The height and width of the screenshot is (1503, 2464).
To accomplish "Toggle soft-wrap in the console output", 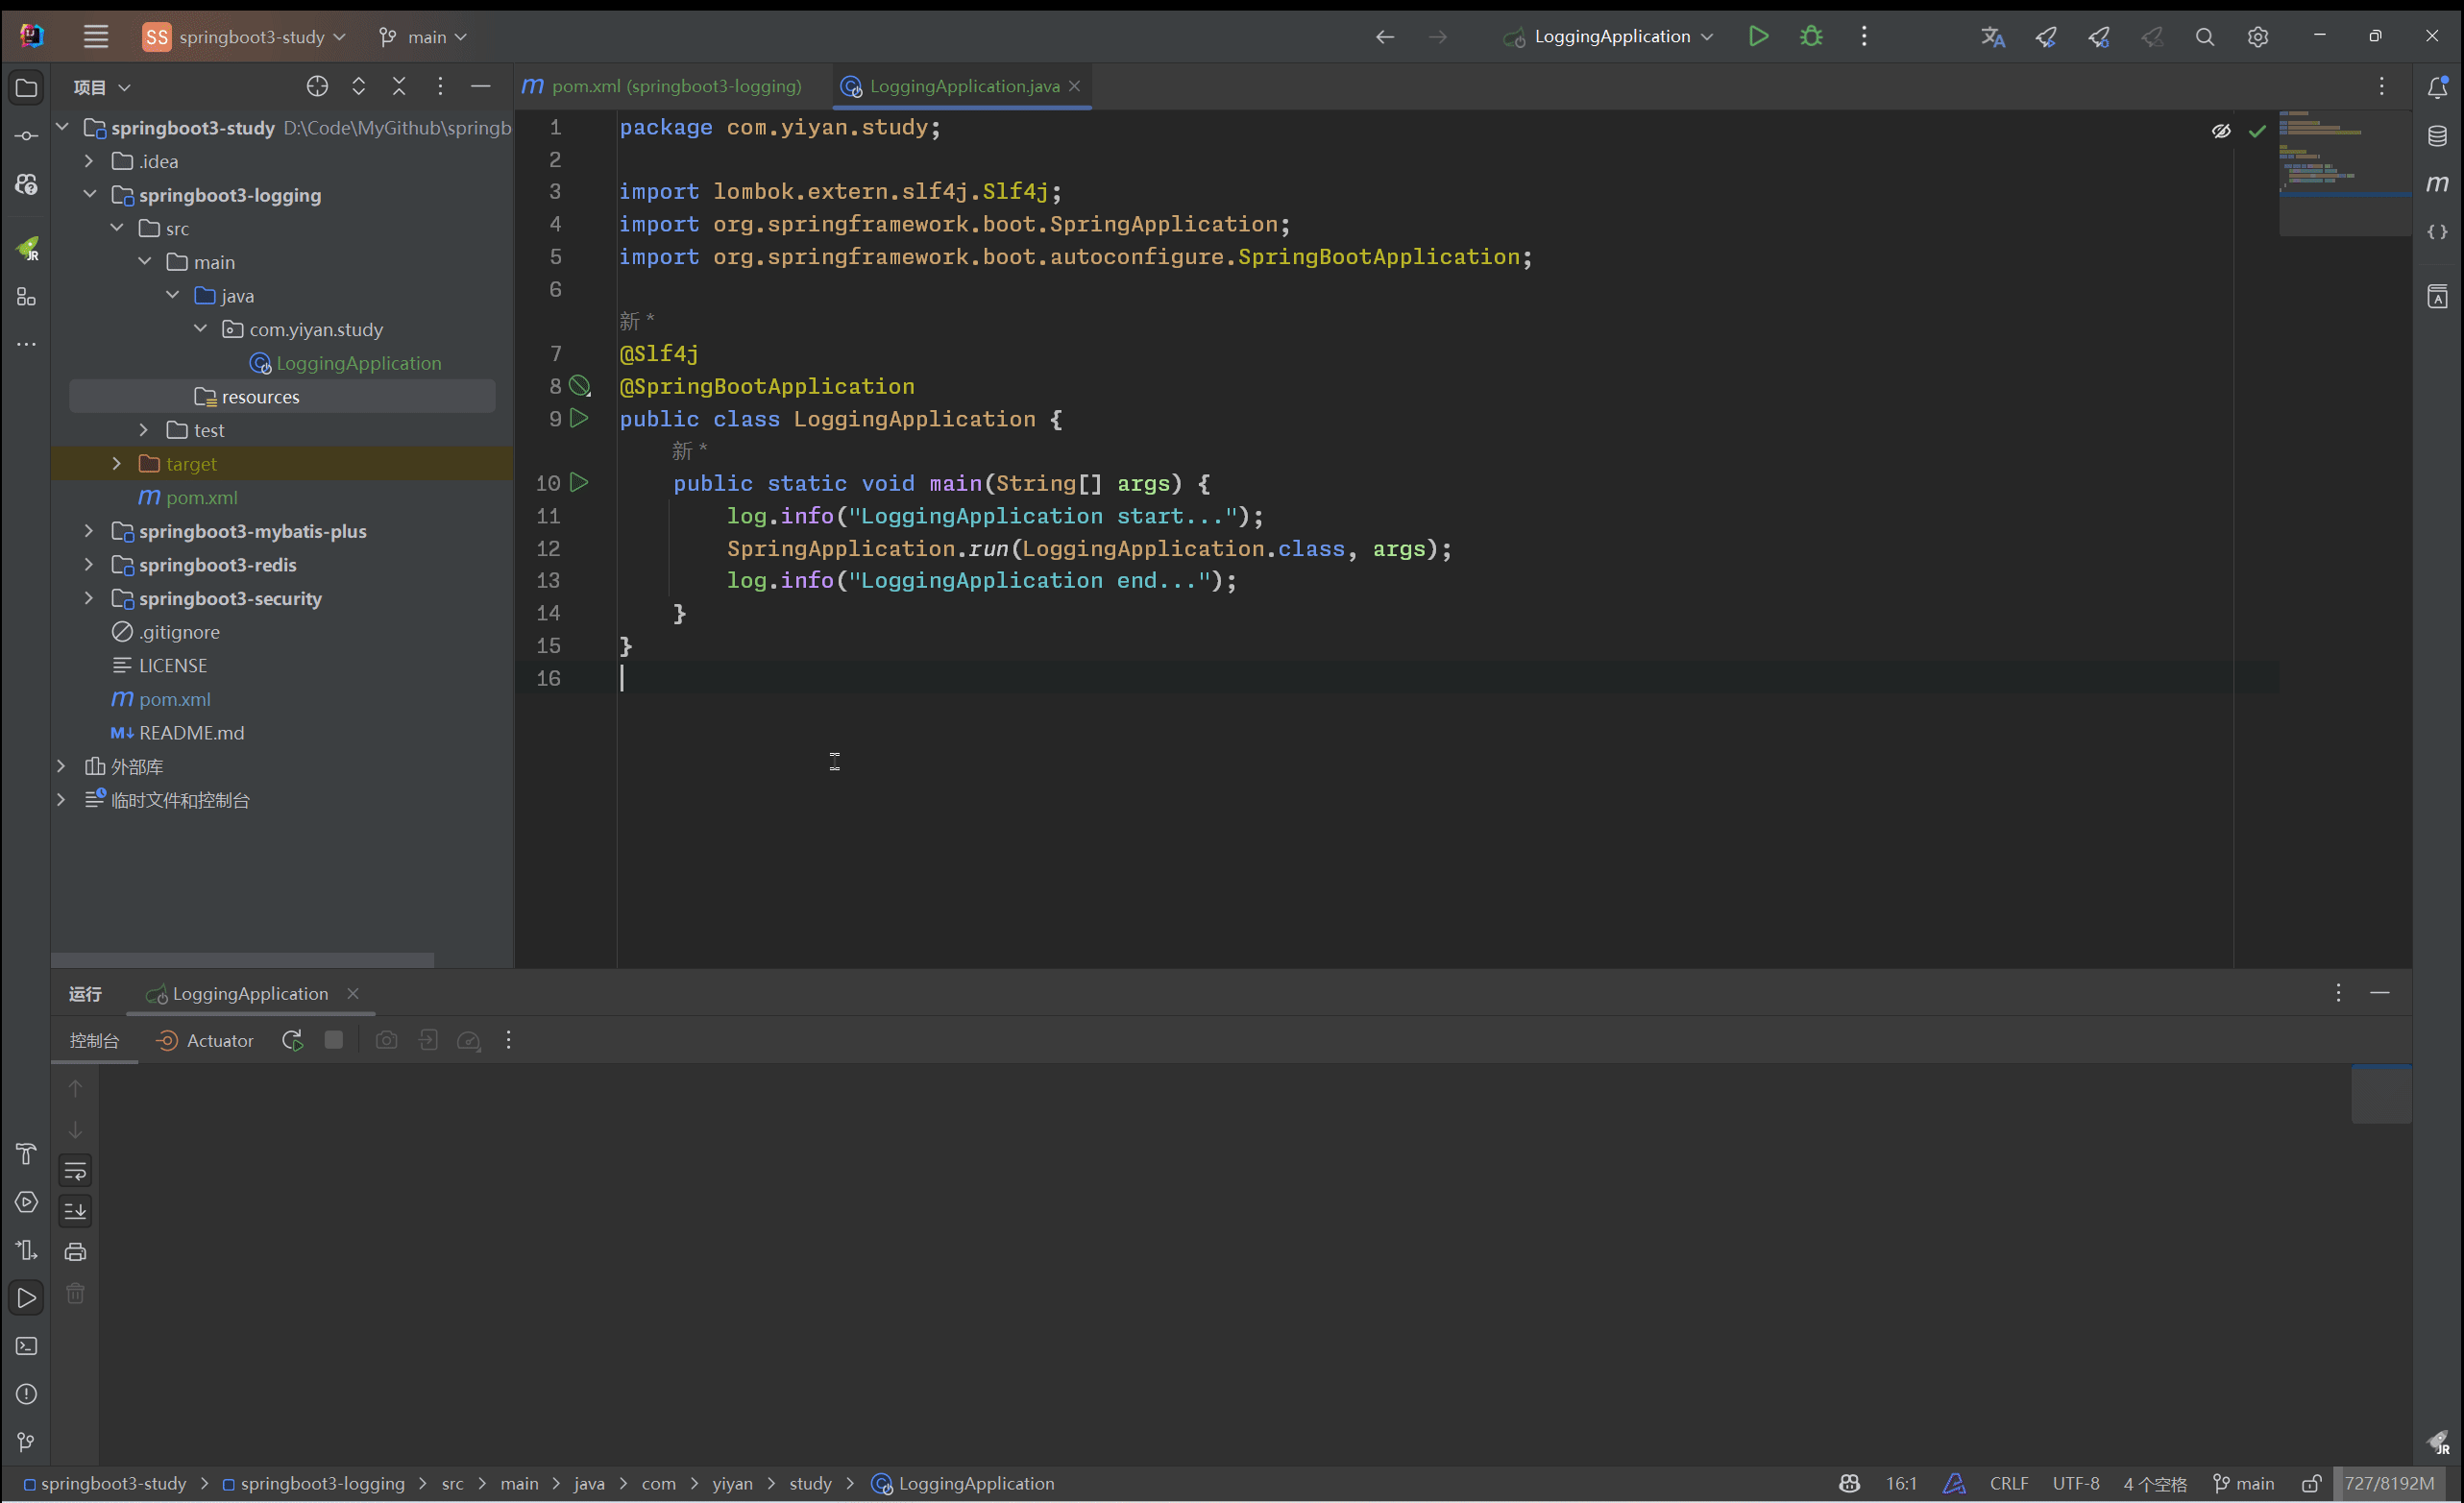I will [75, 1171].
